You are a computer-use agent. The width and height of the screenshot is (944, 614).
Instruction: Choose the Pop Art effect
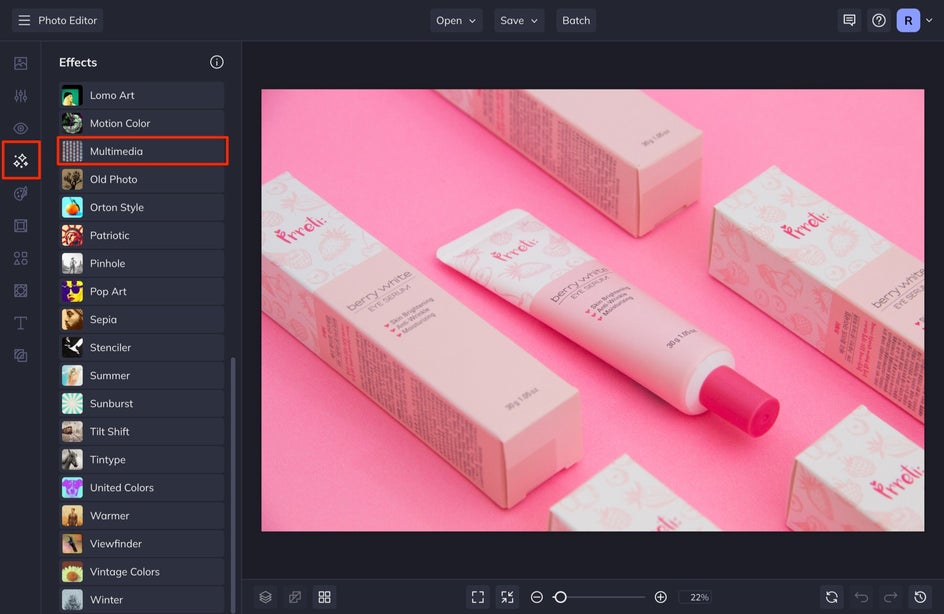point(142,291)
